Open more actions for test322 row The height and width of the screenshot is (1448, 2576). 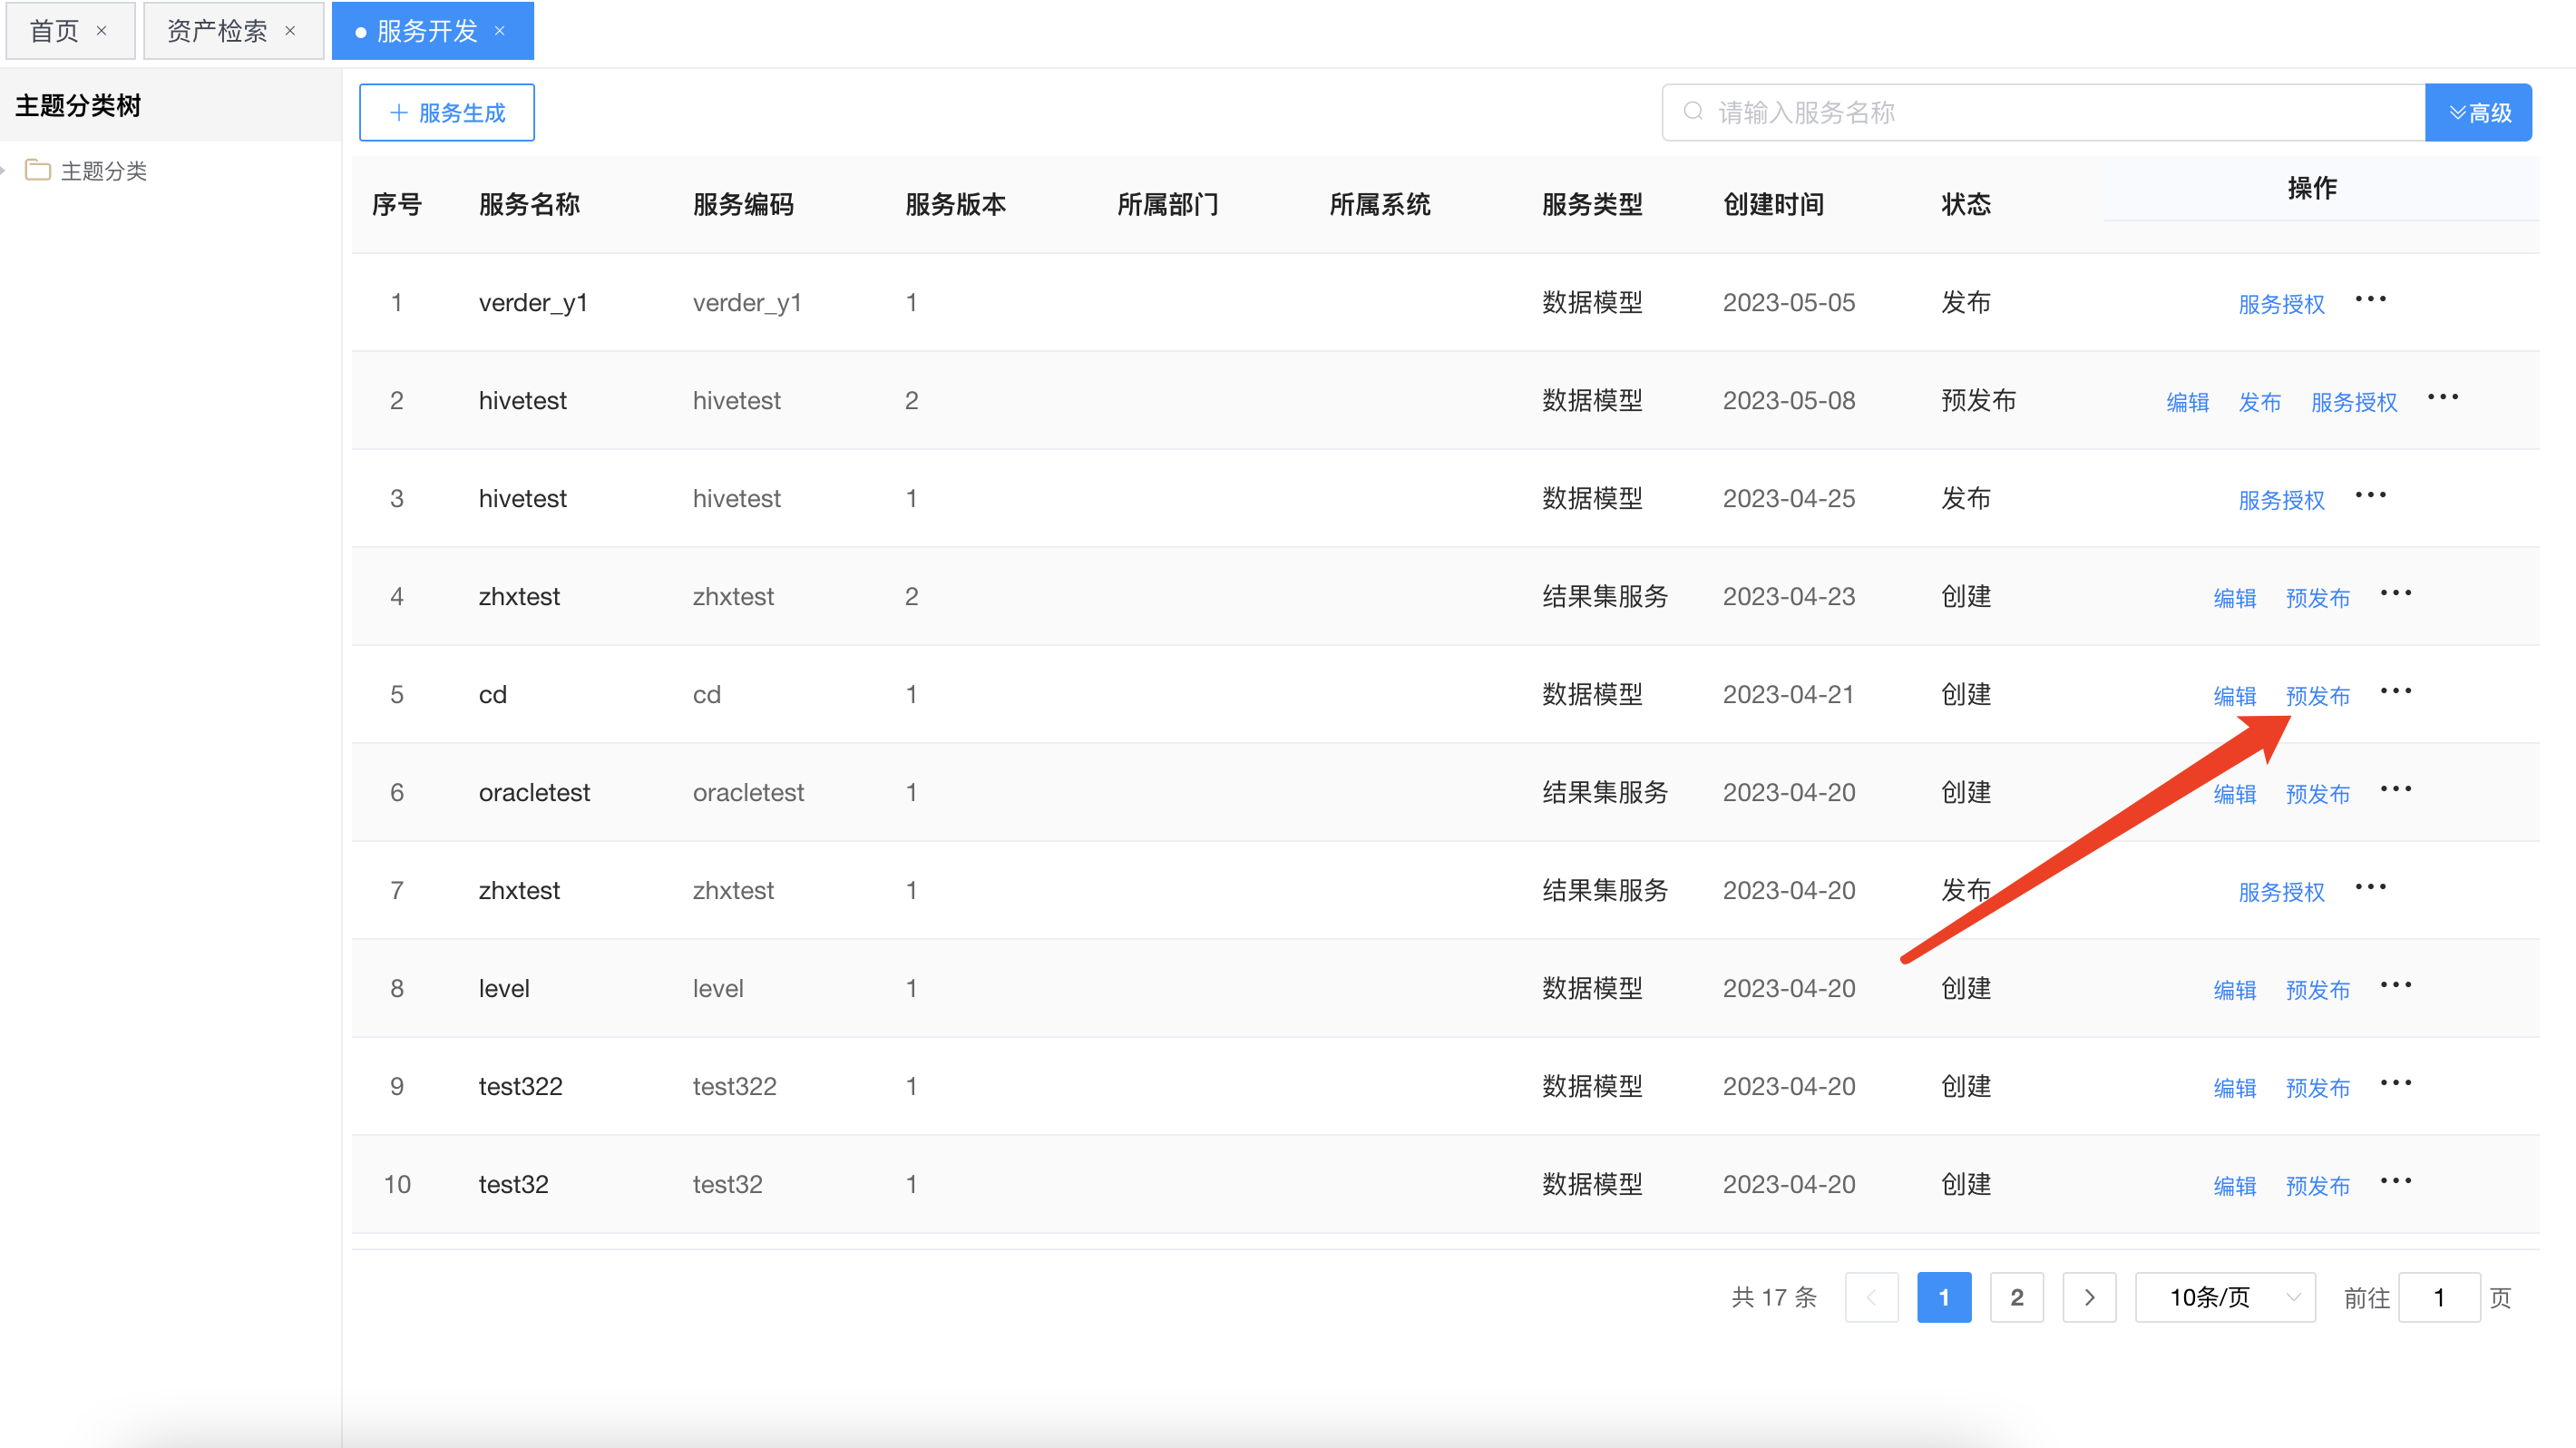tap(2396, 1083)
